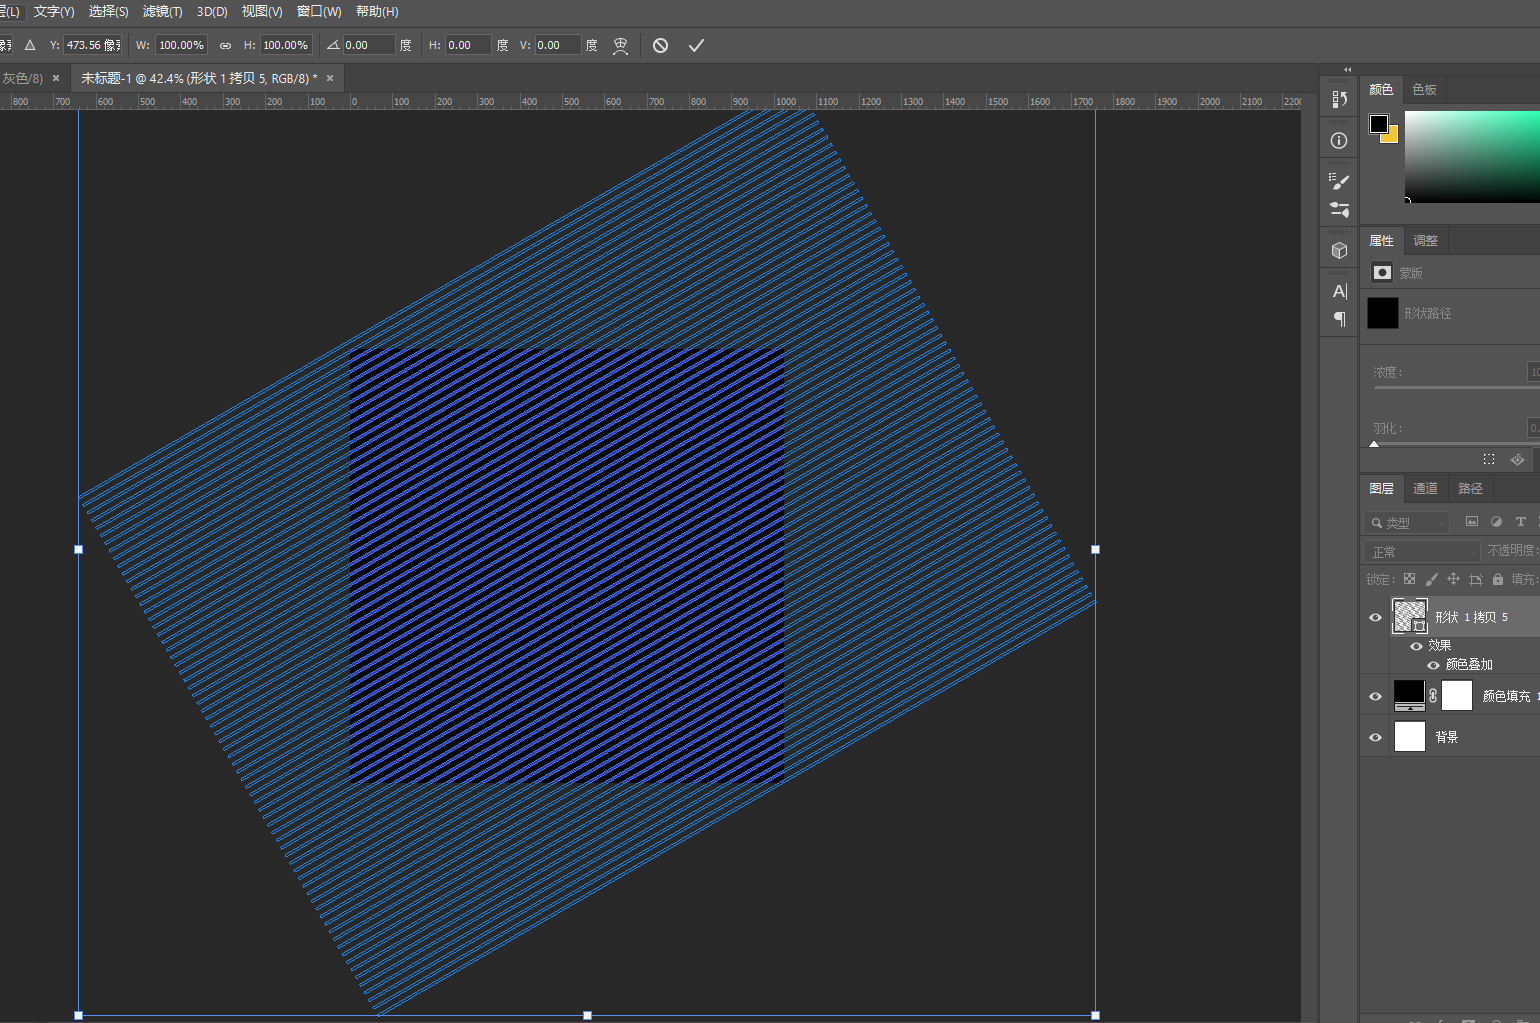
Task: Toggle the maintain aspect ratio link icon
Action: click(225, 45)
